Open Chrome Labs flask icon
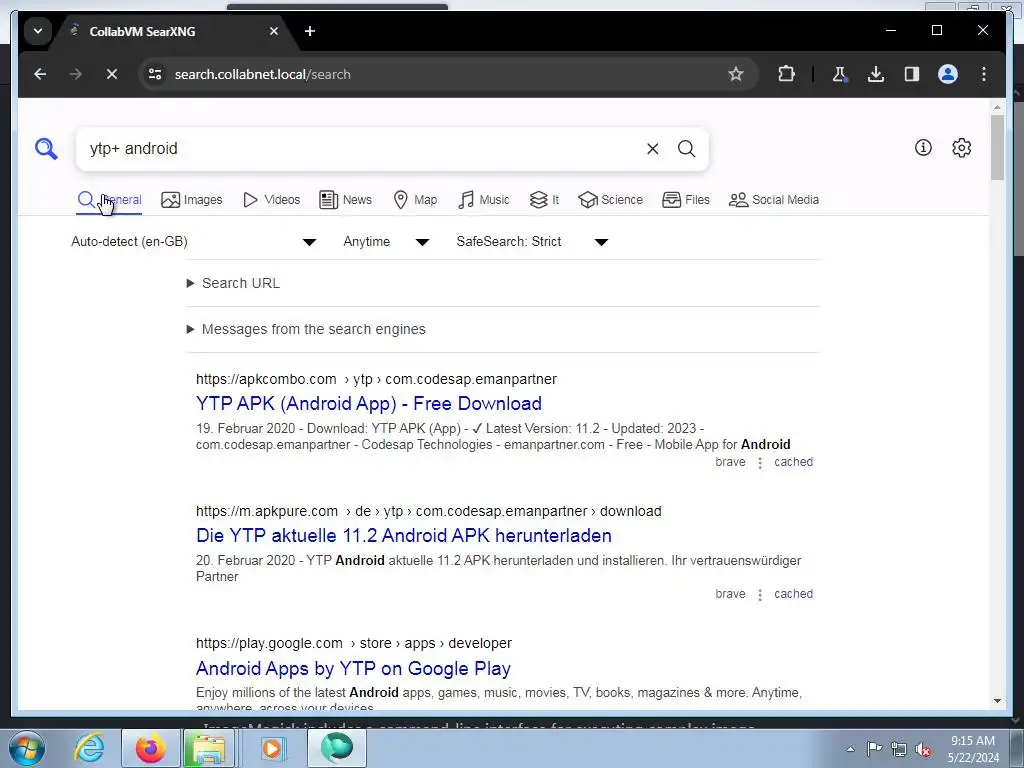Screen dimensions: 1024x768 (x=840, y=74)
